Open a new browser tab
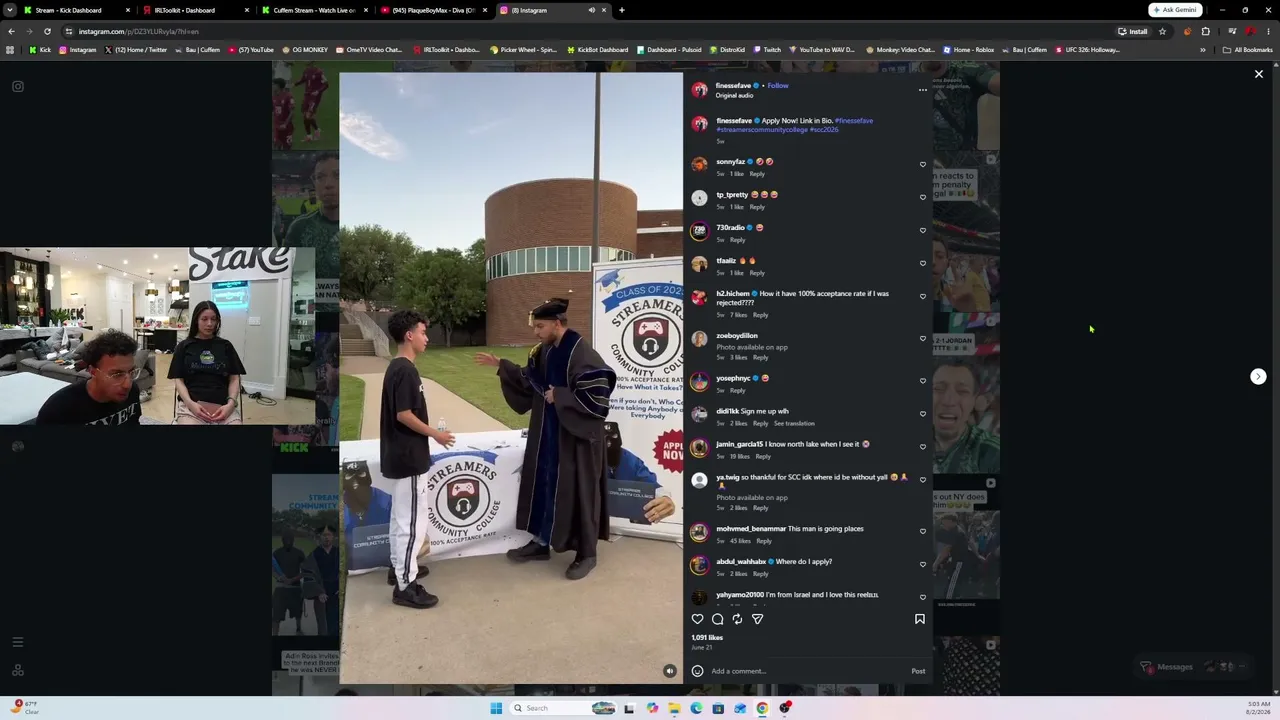The height and width of the screenshot is (720, 1280). tap(622, 10)
